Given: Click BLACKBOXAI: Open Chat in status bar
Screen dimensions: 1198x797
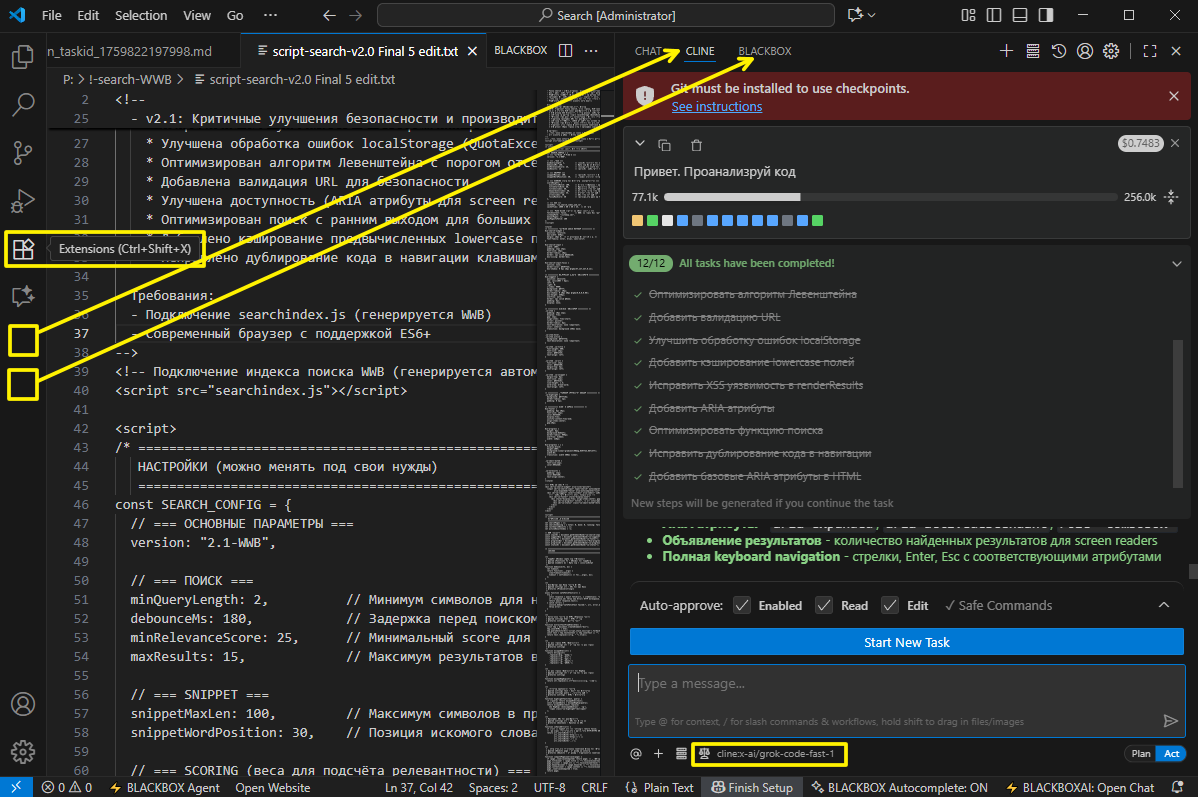Looking at the screenshot, I should (1080, 787).
